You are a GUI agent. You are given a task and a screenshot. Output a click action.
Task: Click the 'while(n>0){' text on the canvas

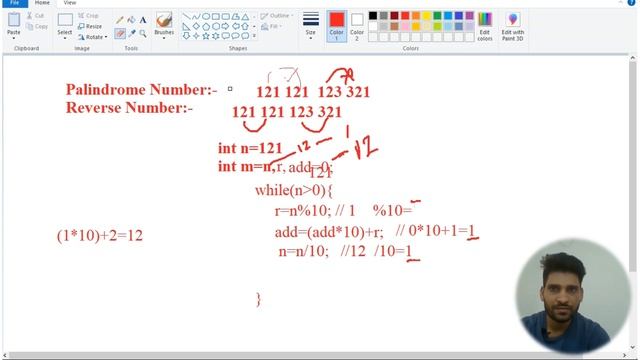pos(294,190)
